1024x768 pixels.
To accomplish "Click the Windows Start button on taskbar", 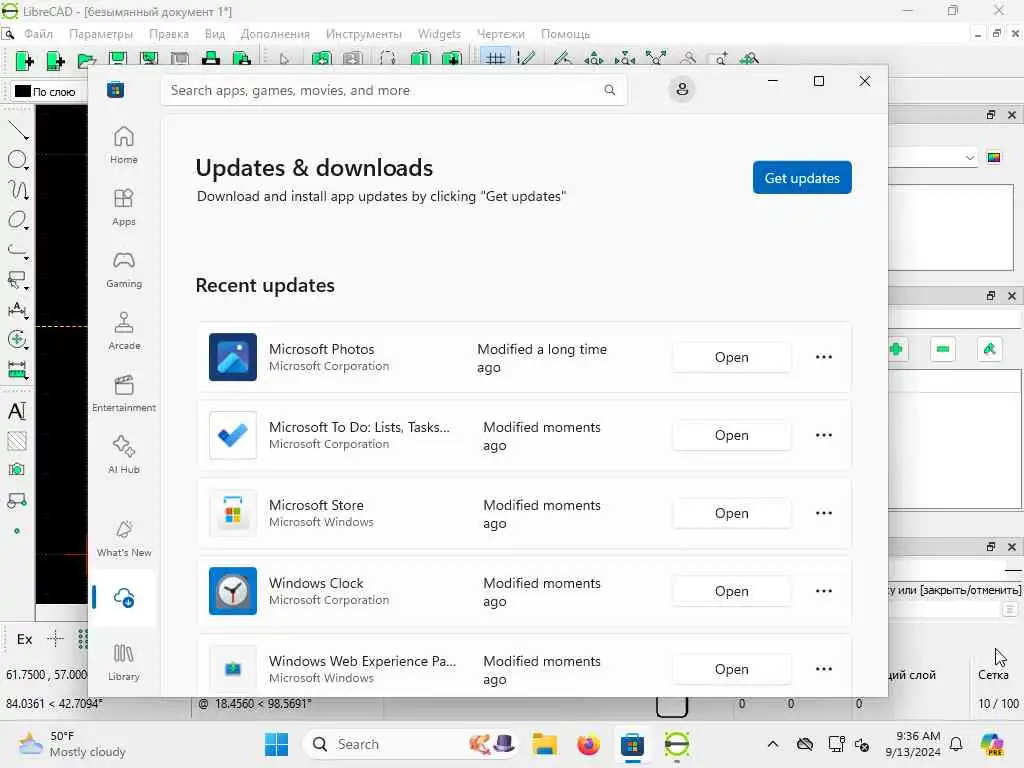I will tap(276, 744).
